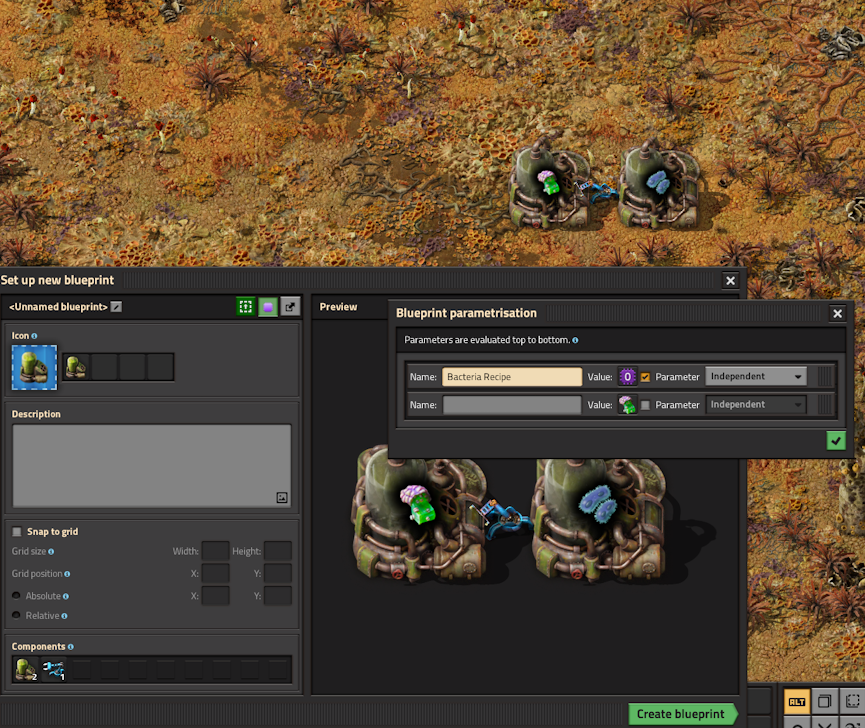Uncheck Parameter for Bacteria Recipe row
865x728 pixels.
tap(645, 377)
